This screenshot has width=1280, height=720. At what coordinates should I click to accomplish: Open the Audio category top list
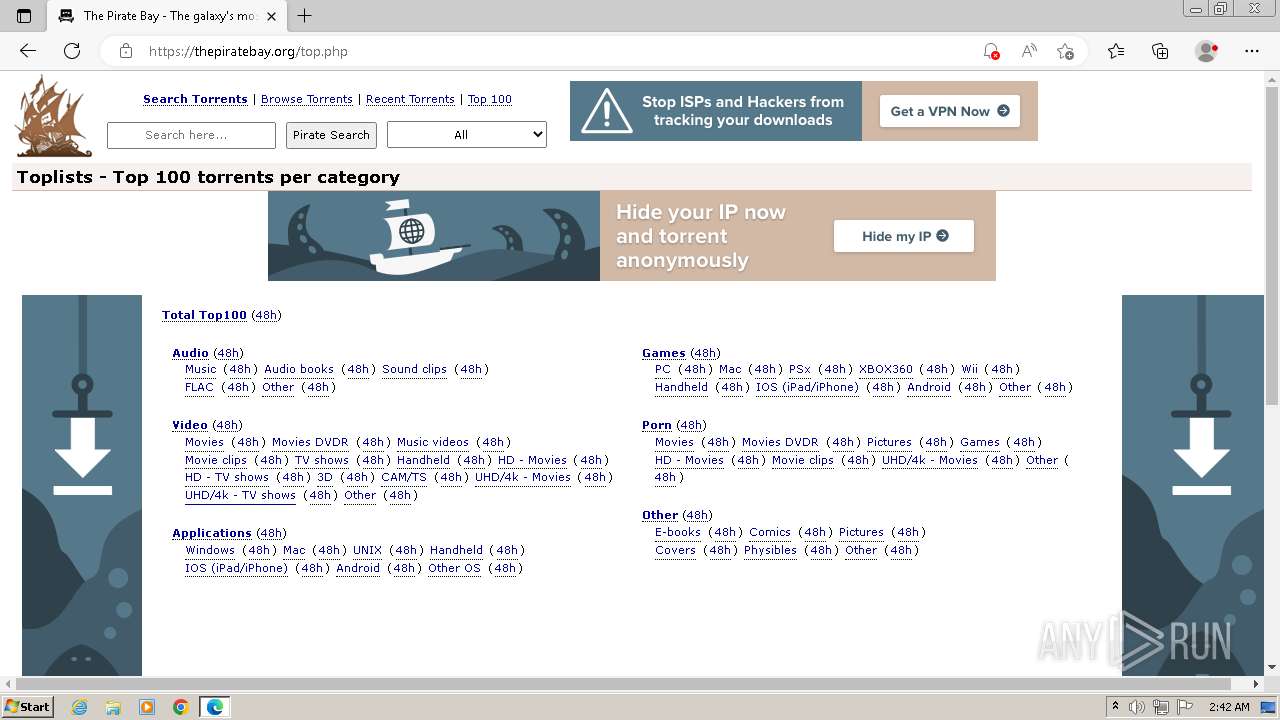point(190,353)
